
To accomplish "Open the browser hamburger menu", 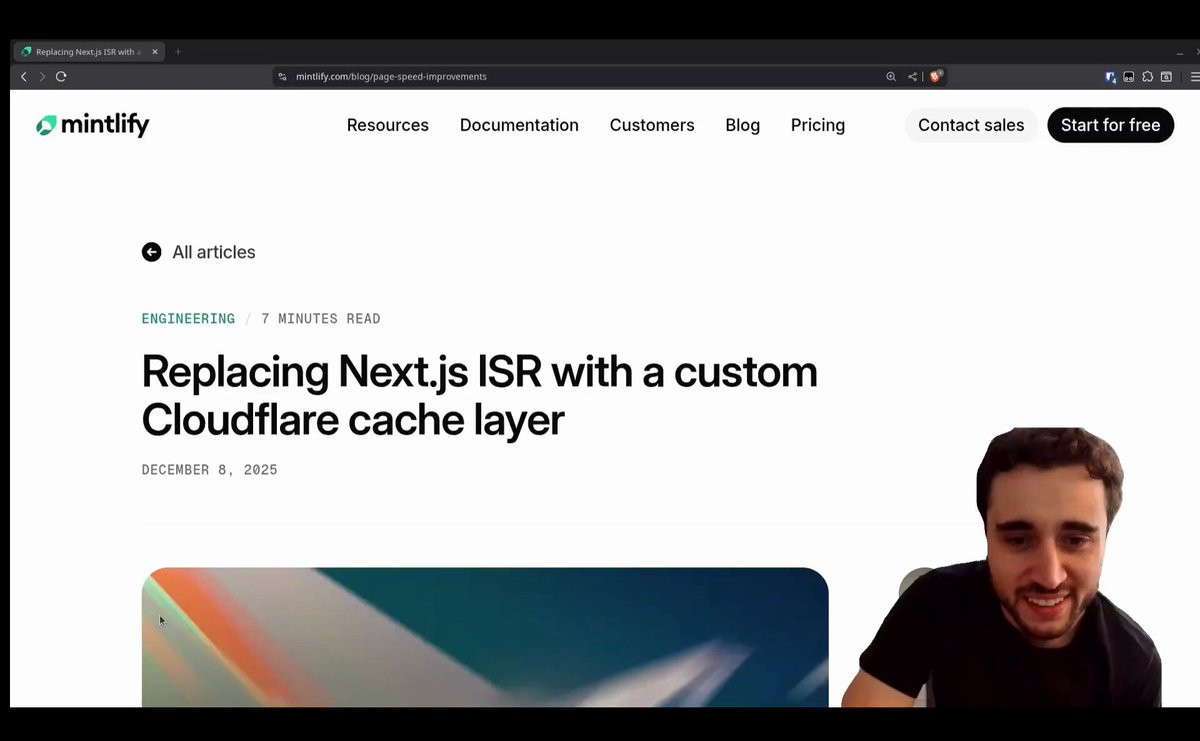I will click(1194, 76).
